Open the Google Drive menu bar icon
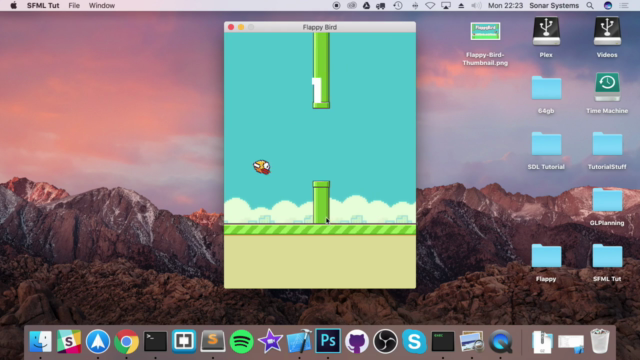Image resolution: width=640 pixels, height=360 pixels. click(x=367, y=5)
